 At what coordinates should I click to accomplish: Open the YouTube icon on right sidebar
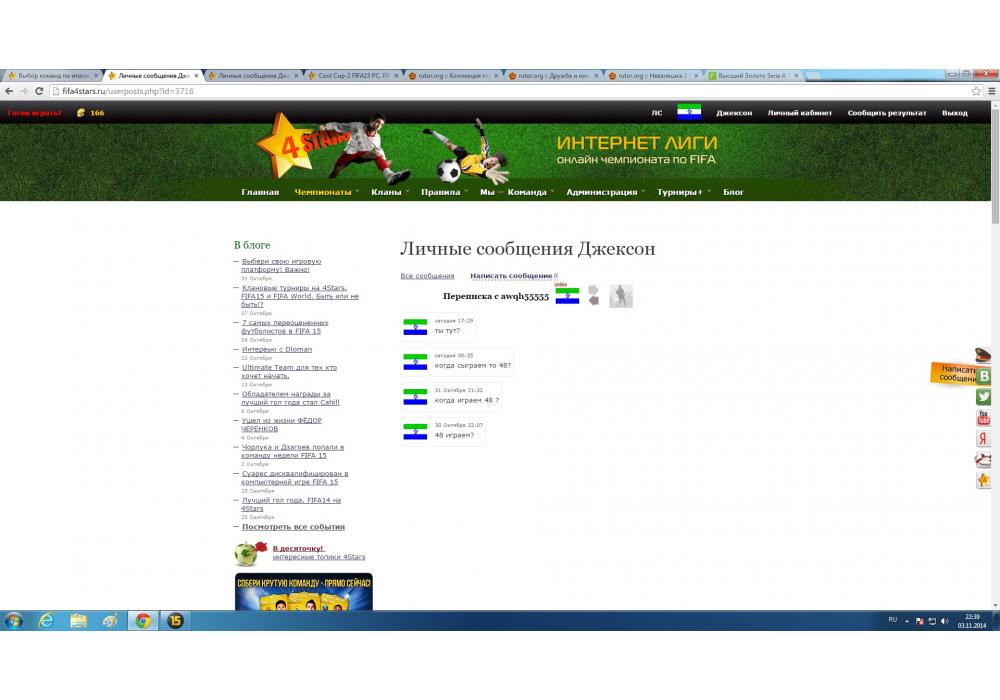[x=984, y=418]
